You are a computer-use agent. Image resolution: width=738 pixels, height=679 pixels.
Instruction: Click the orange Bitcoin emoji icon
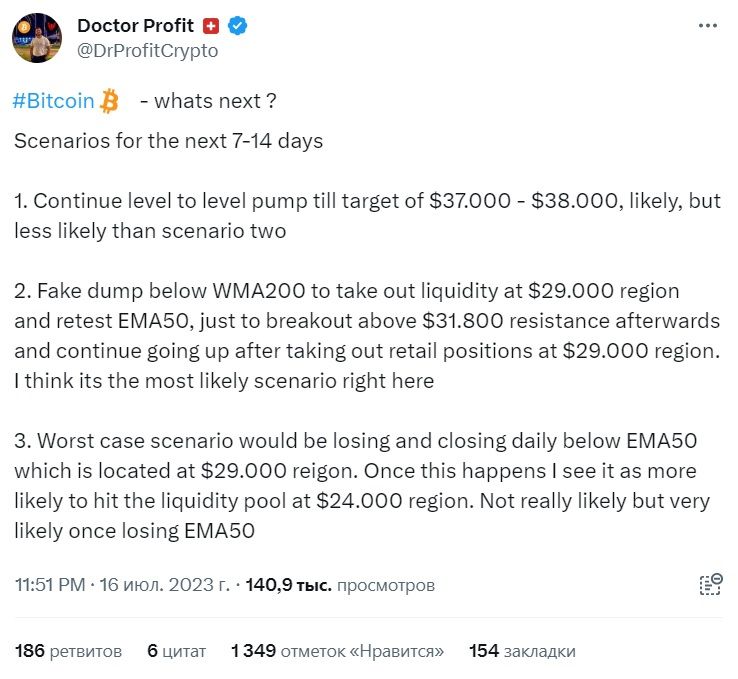pos(109,101)
